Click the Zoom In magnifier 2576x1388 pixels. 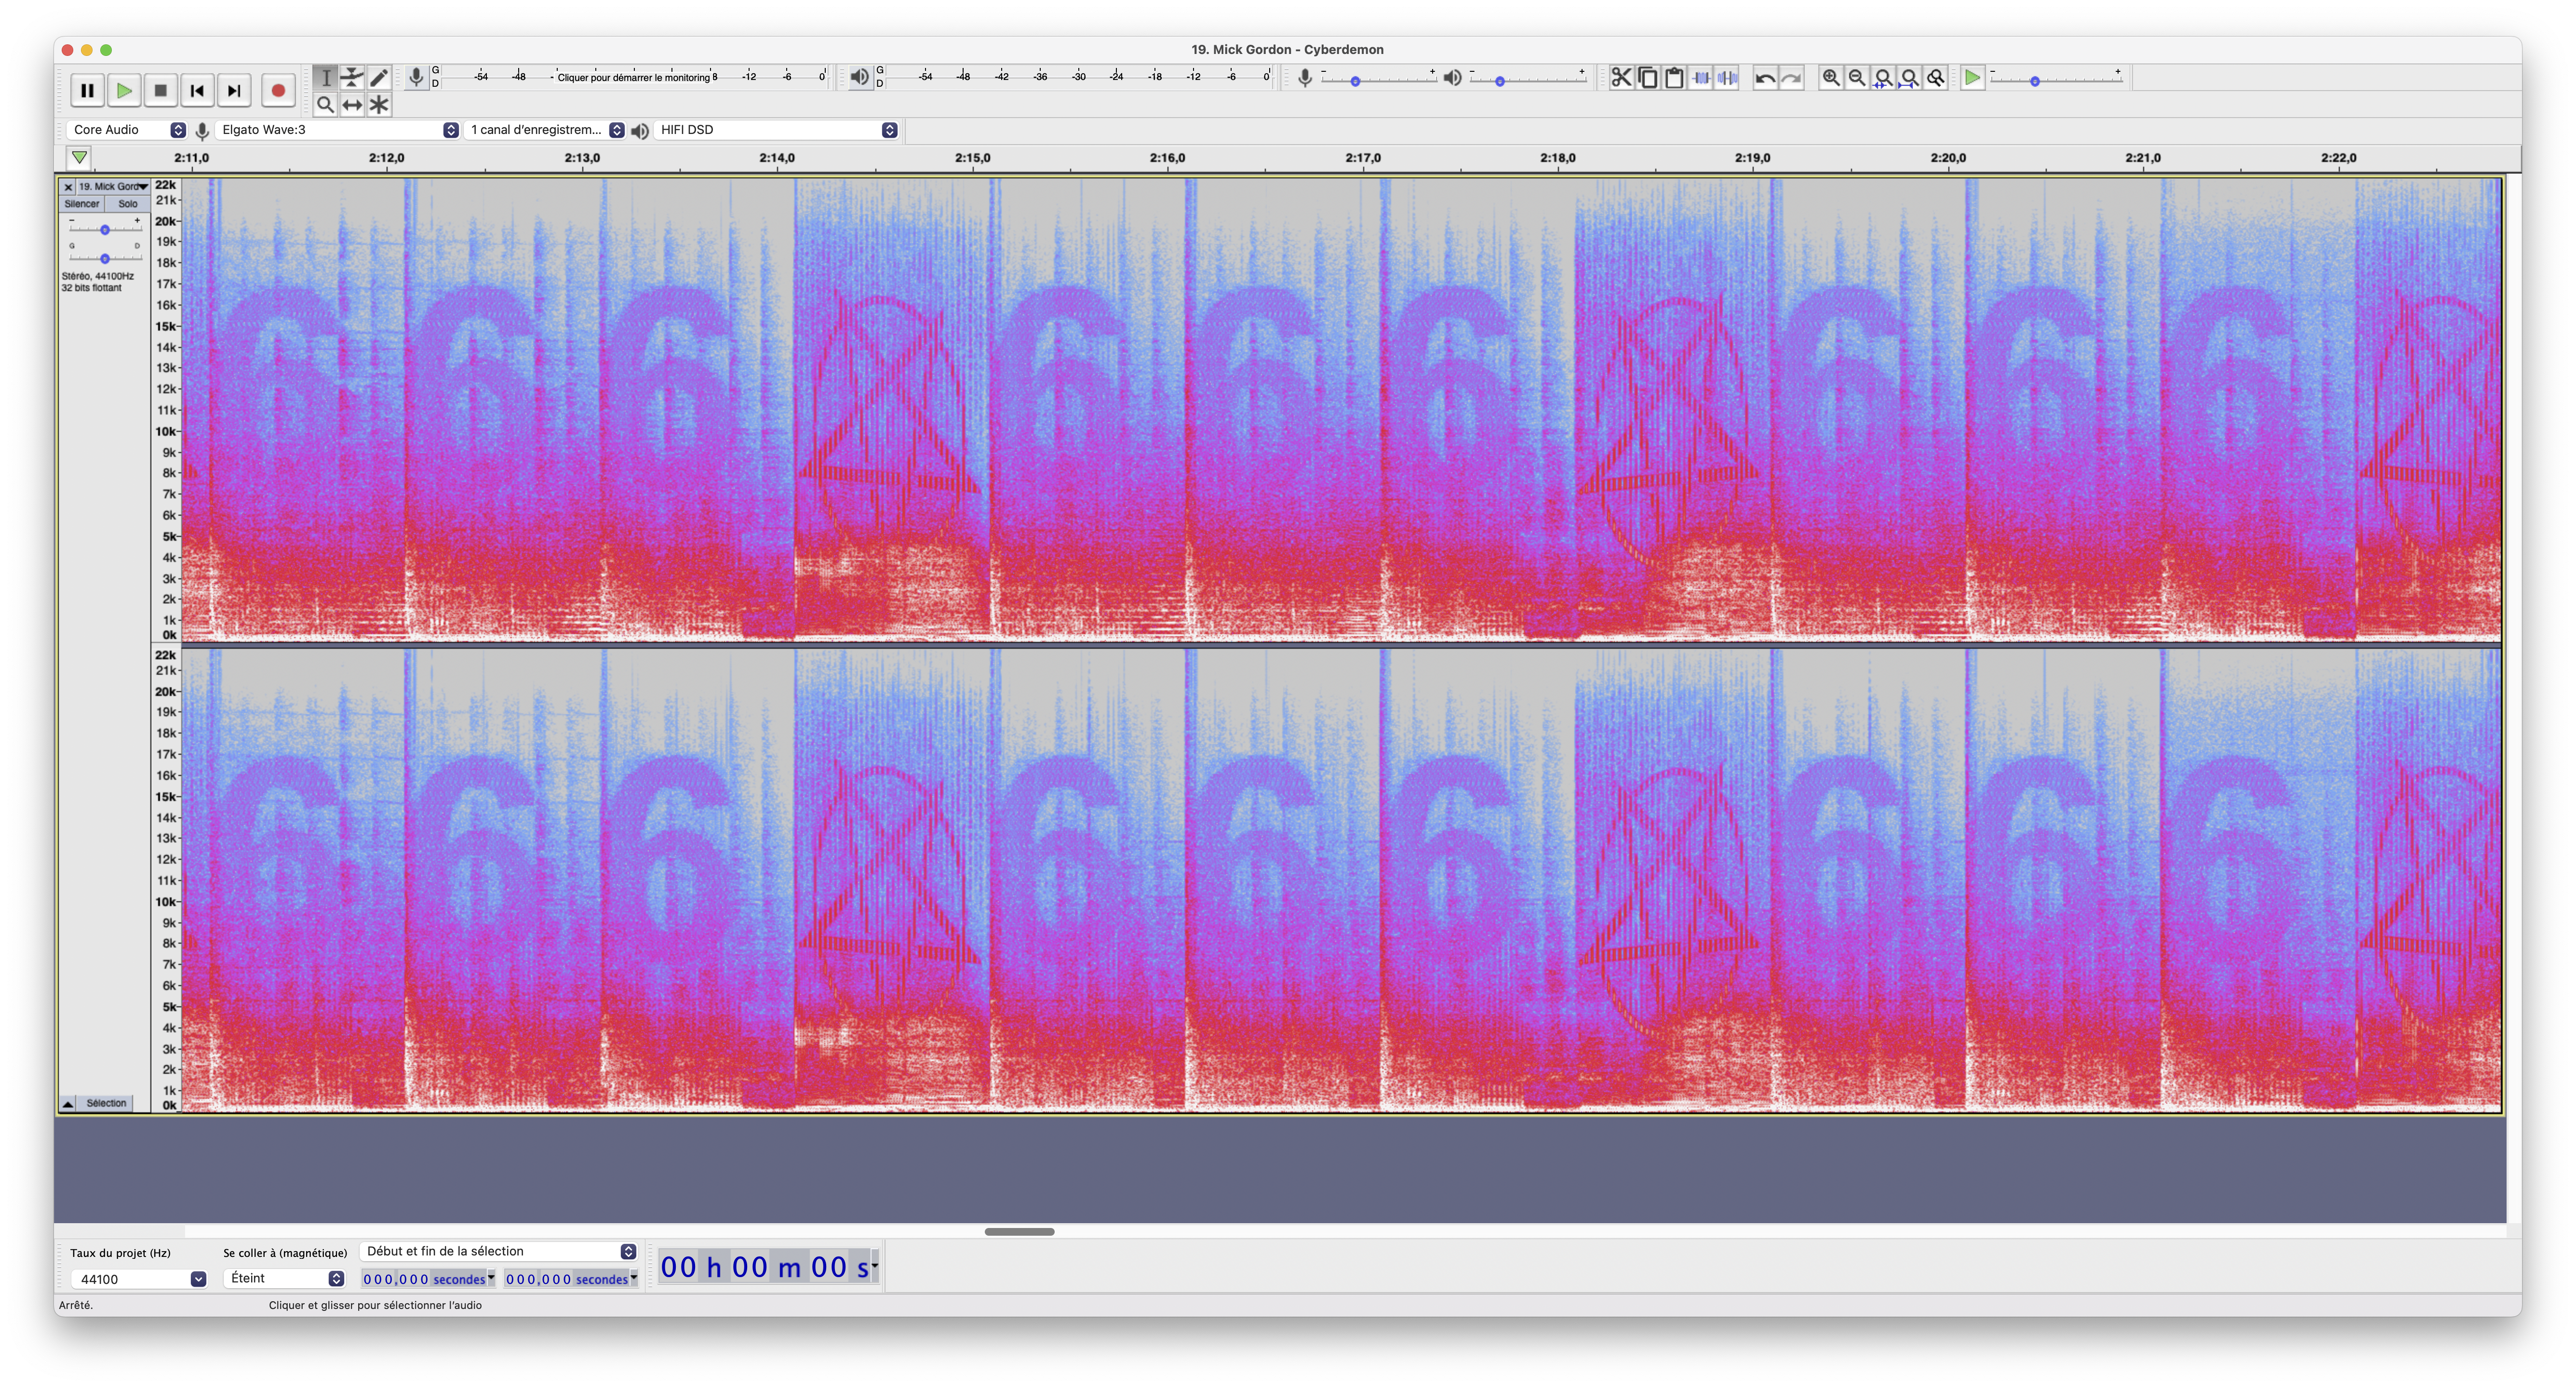(x=1831, y=77)
